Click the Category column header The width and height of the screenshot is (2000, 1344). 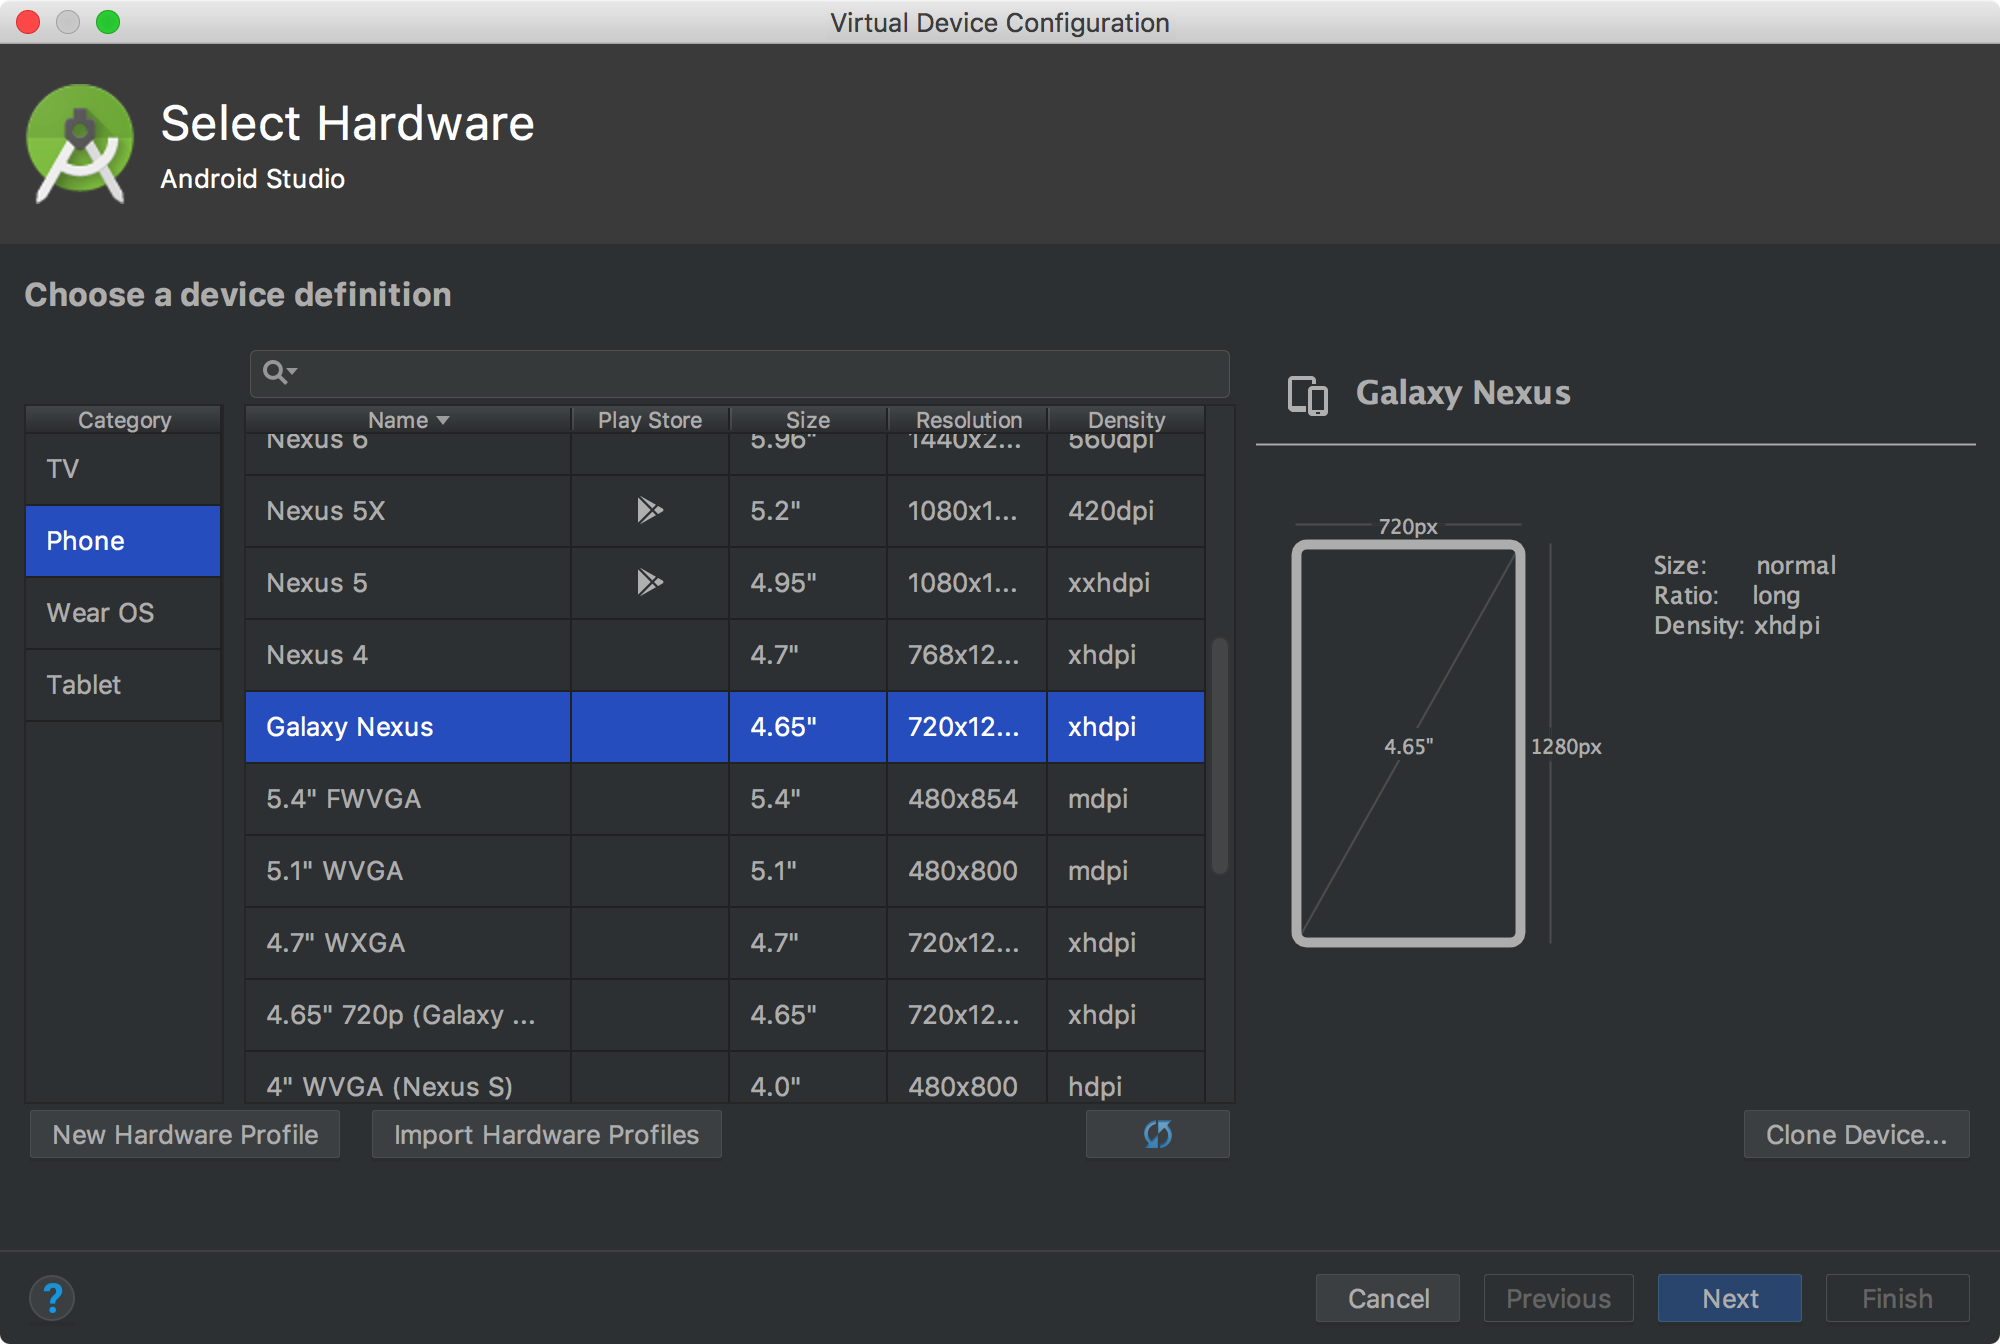[124, 420]
